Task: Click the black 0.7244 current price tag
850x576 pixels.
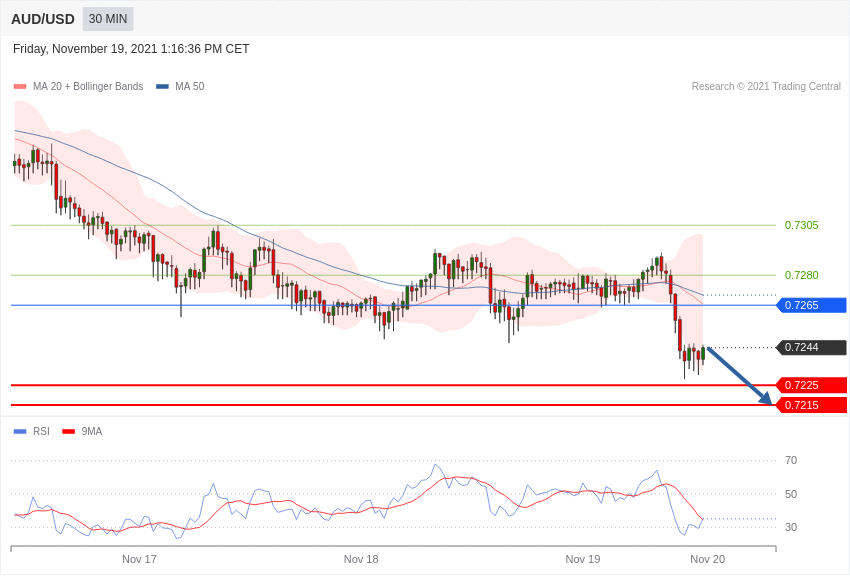Action: tap(812, 347)
